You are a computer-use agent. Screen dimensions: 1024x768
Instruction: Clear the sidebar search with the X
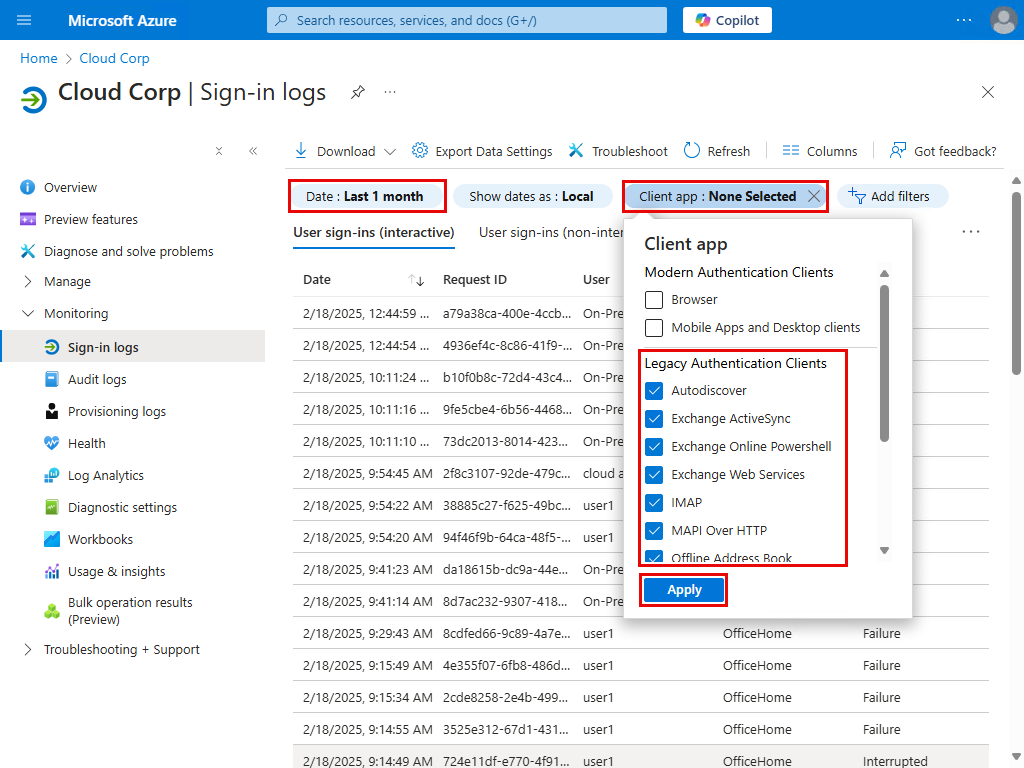point(219,151)
